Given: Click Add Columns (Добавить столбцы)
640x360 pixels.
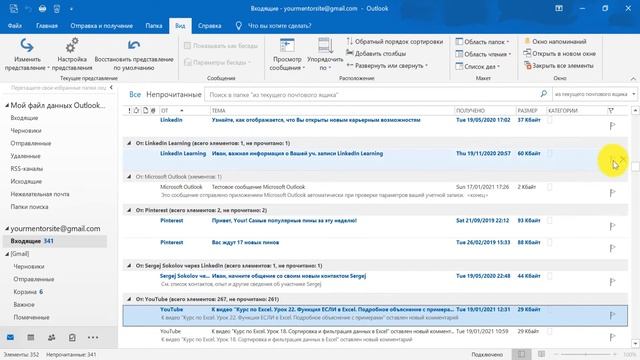Looking at the screenshot, I should pyautogui.click(x=376, y=53).
